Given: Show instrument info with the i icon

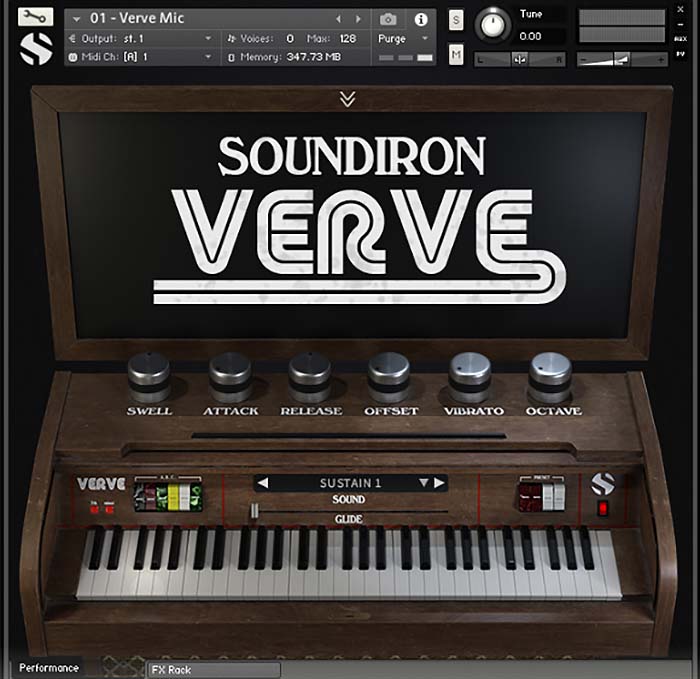Looking at the screenshot, I should [x=421, y=19].
